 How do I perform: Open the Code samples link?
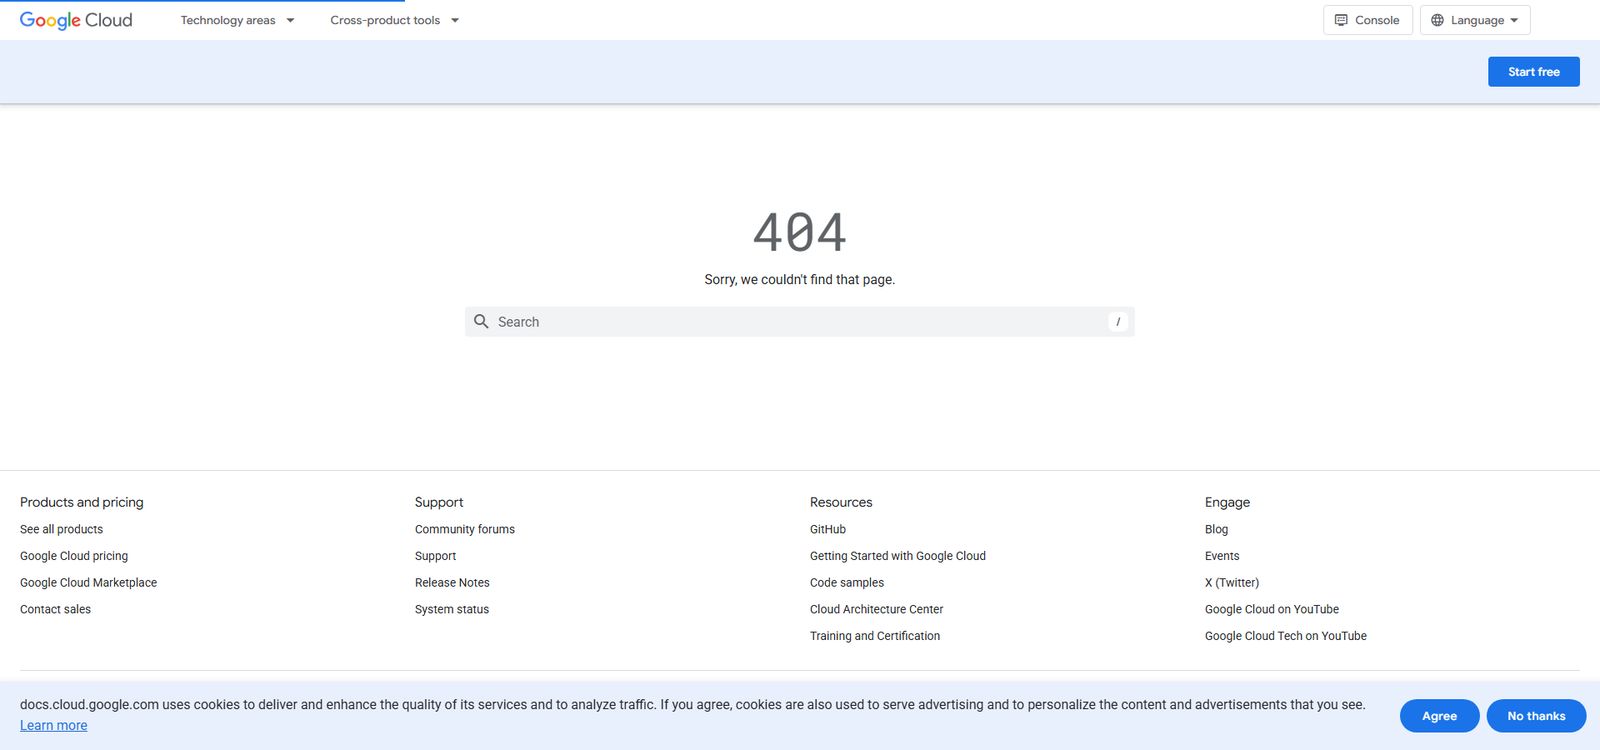click(x=847, y=582)
